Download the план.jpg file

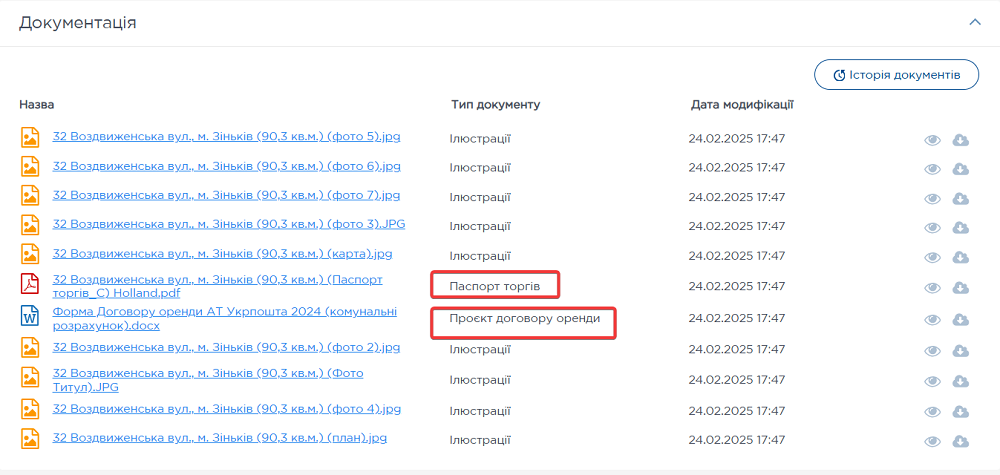tap(960, 441)
